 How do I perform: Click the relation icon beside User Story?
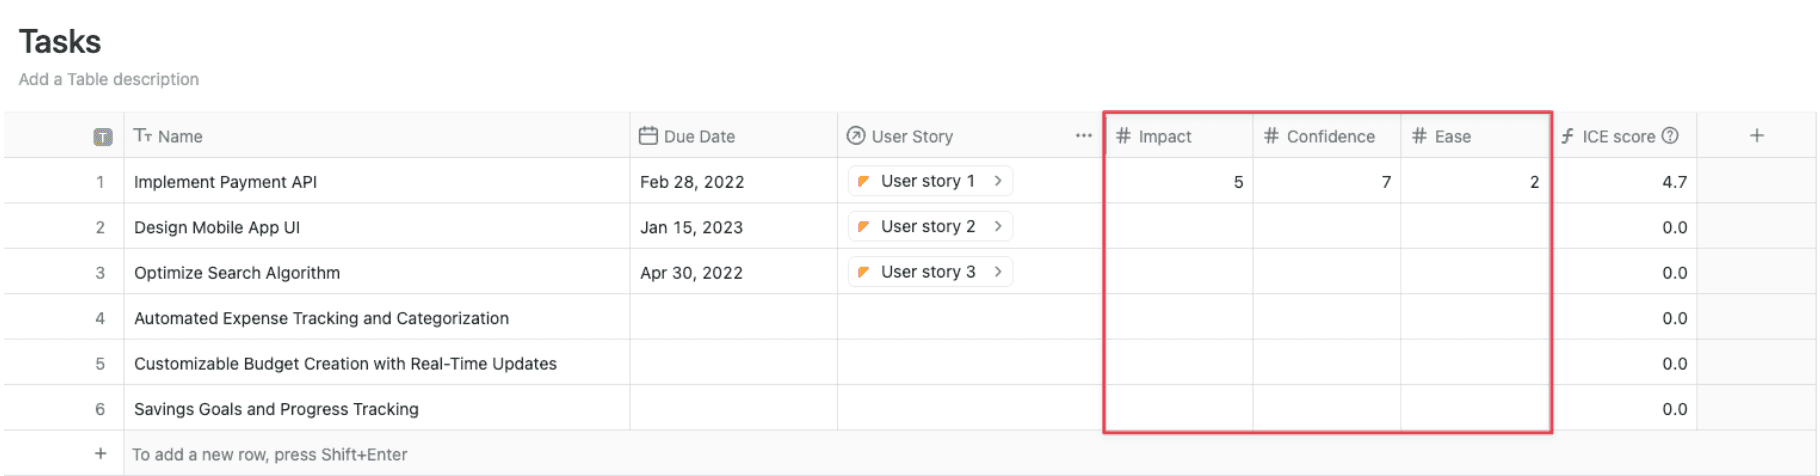[856, 136]
